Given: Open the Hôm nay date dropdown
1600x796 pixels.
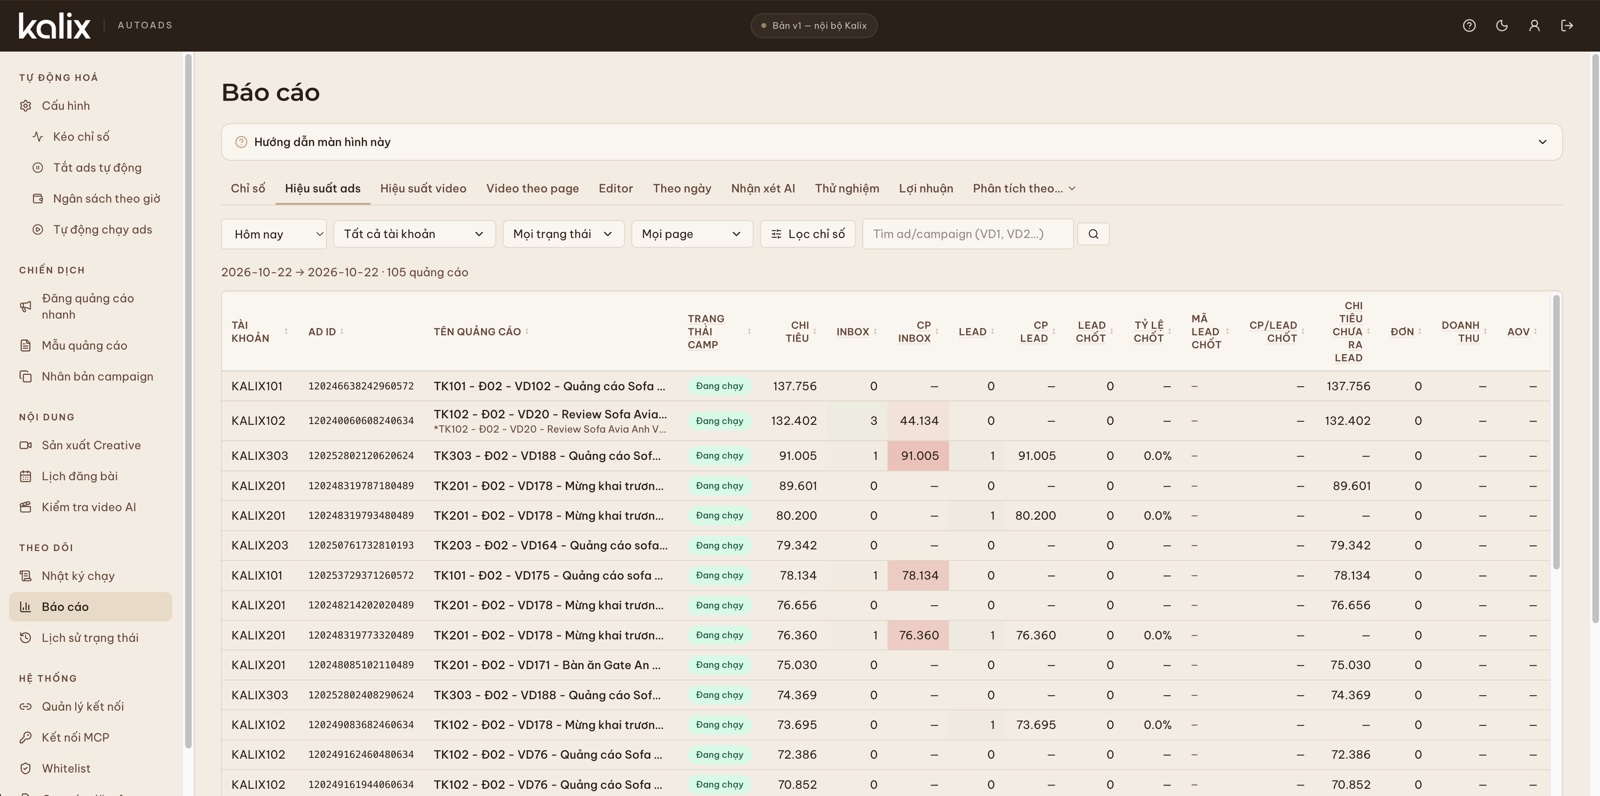Looking at the screenshot, I should coord(274,234).
